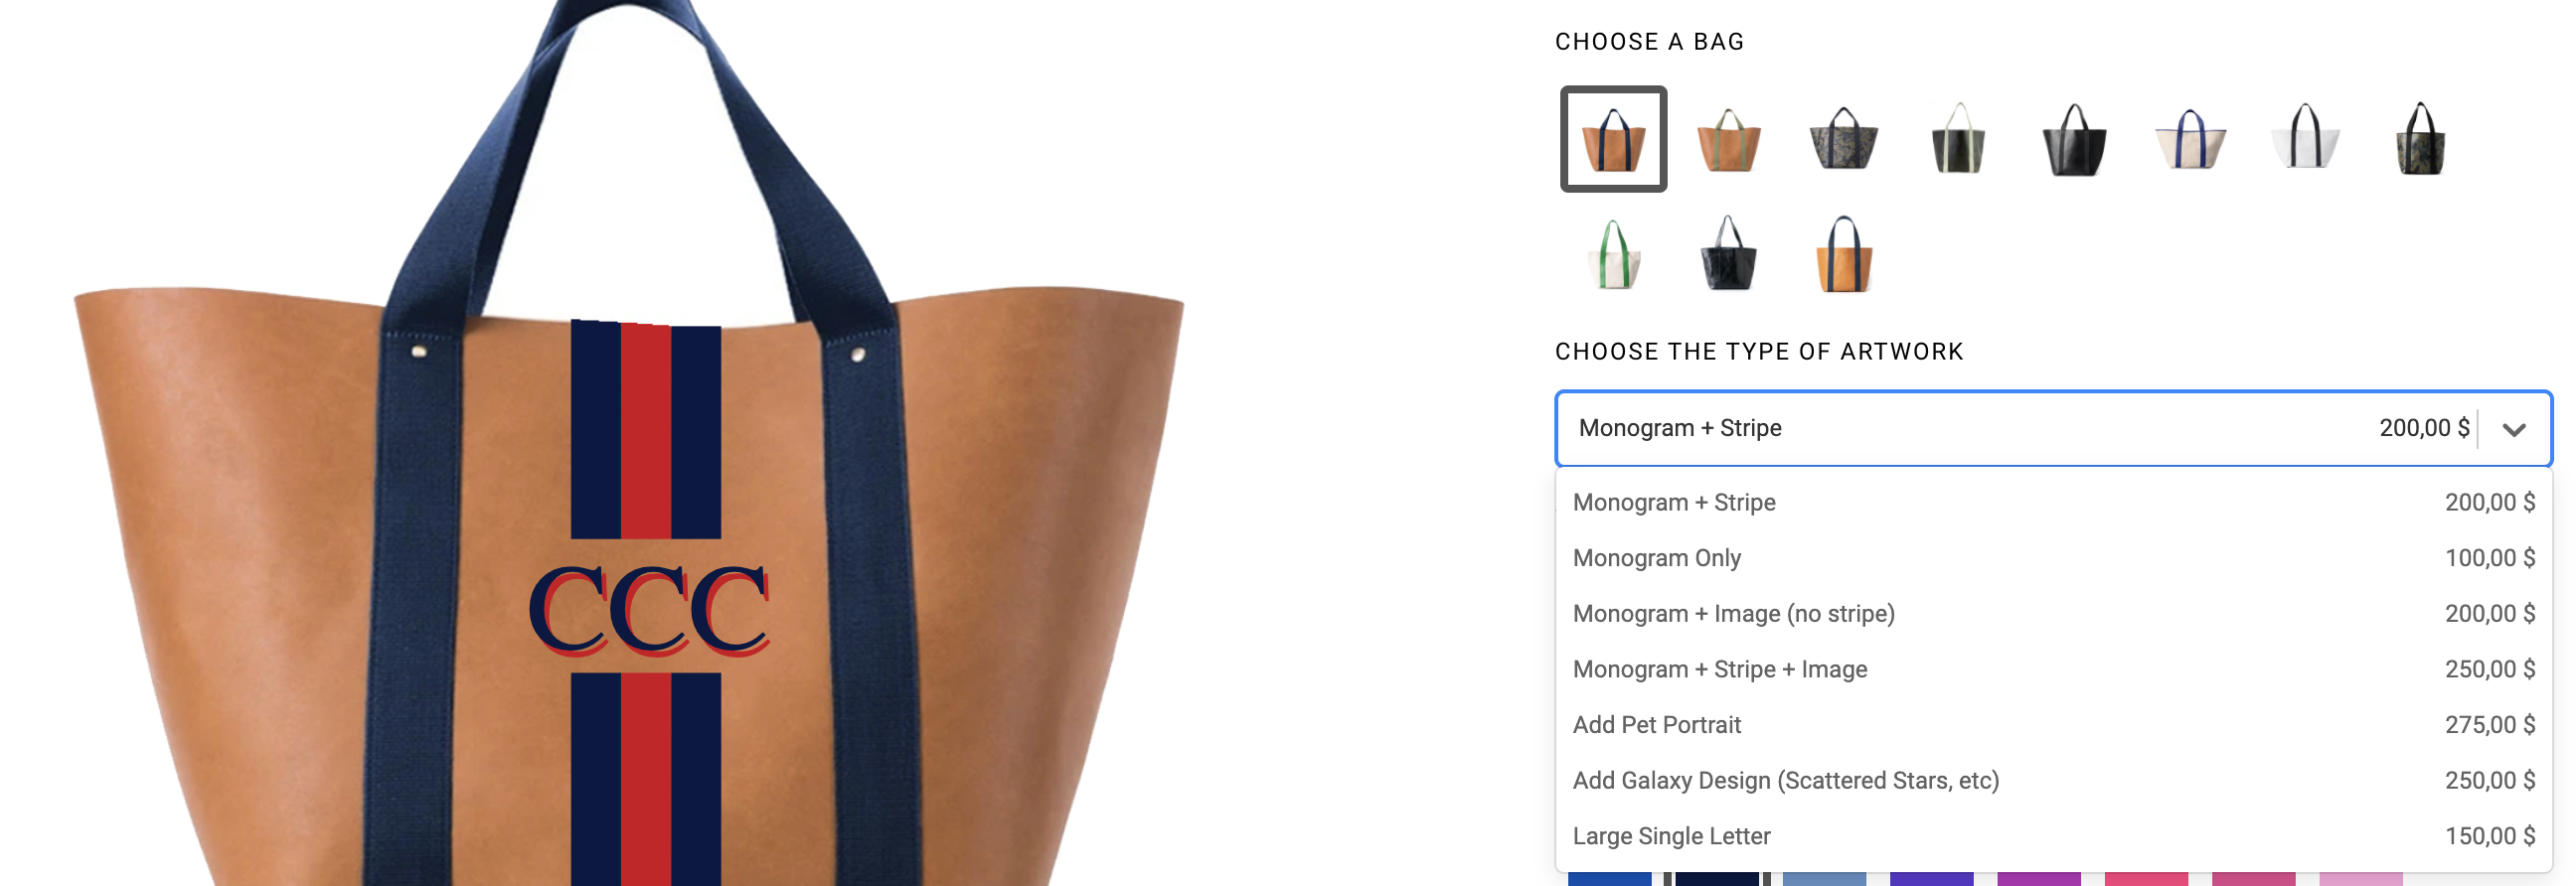The image size is (2576, 886).
Task: Select the tan bag with navy handles
Action: tap(1613, 139)
